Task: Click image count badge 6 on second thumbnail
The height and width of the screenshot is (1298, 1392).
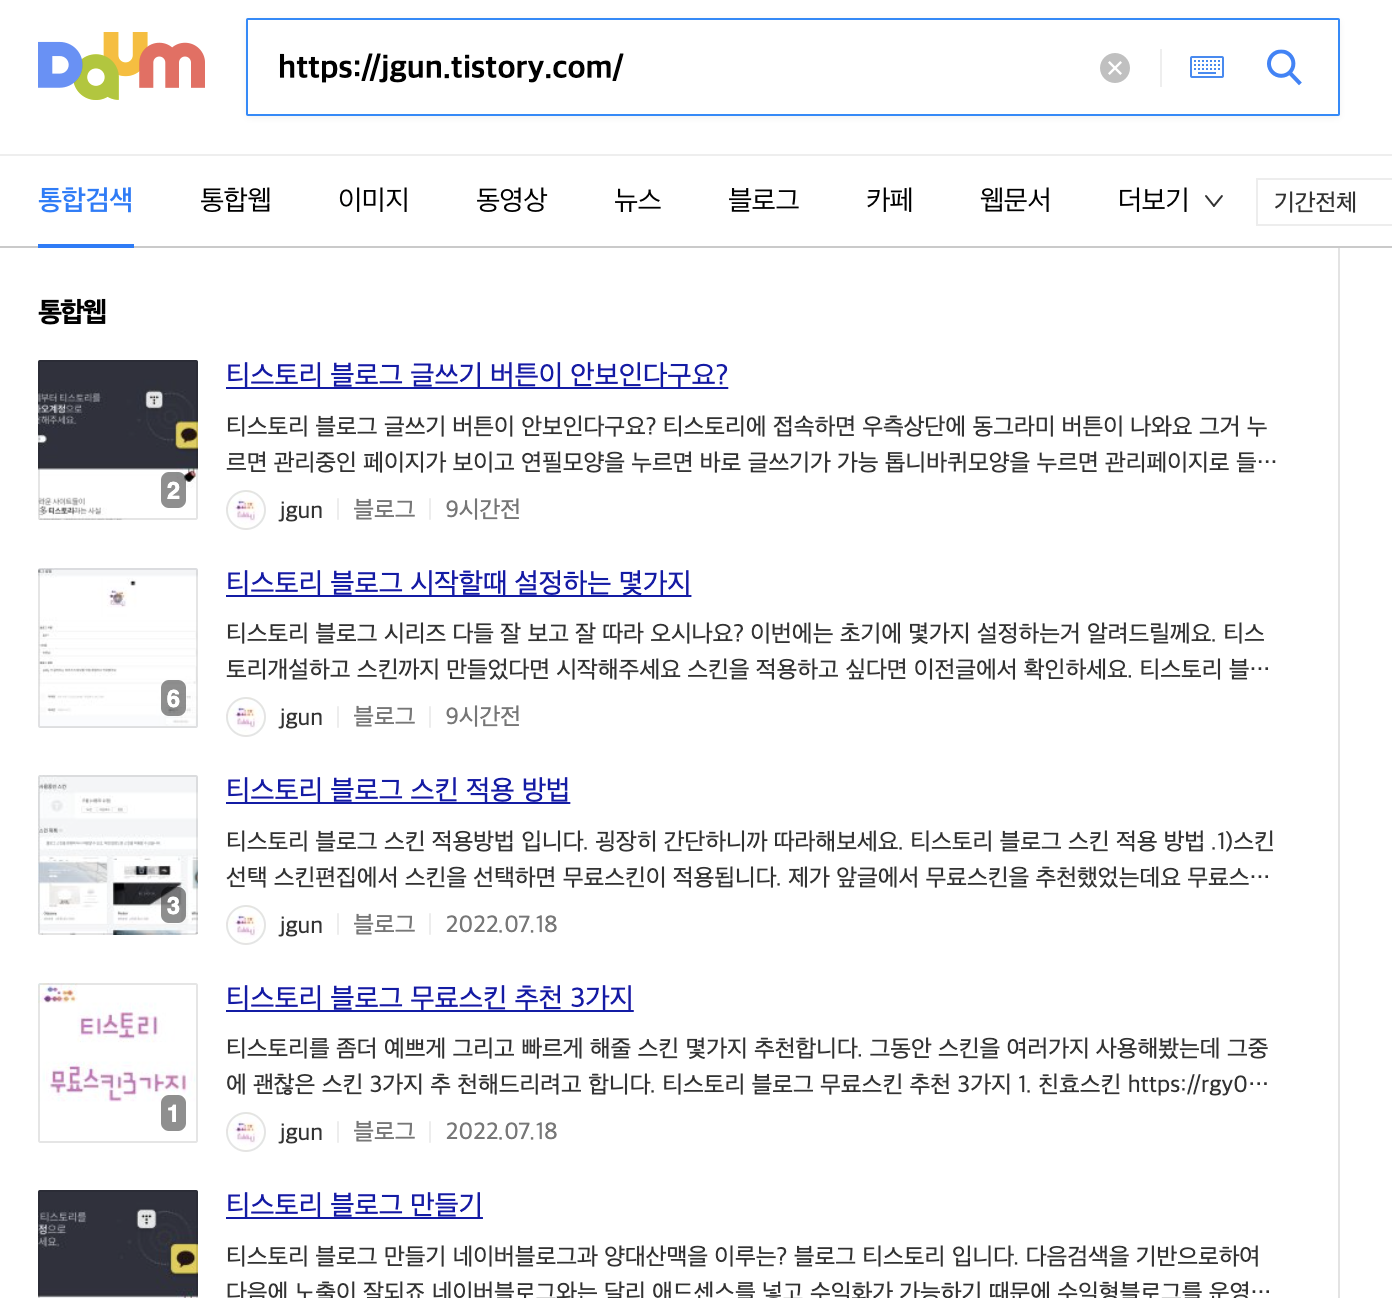Action: [174, 698]
